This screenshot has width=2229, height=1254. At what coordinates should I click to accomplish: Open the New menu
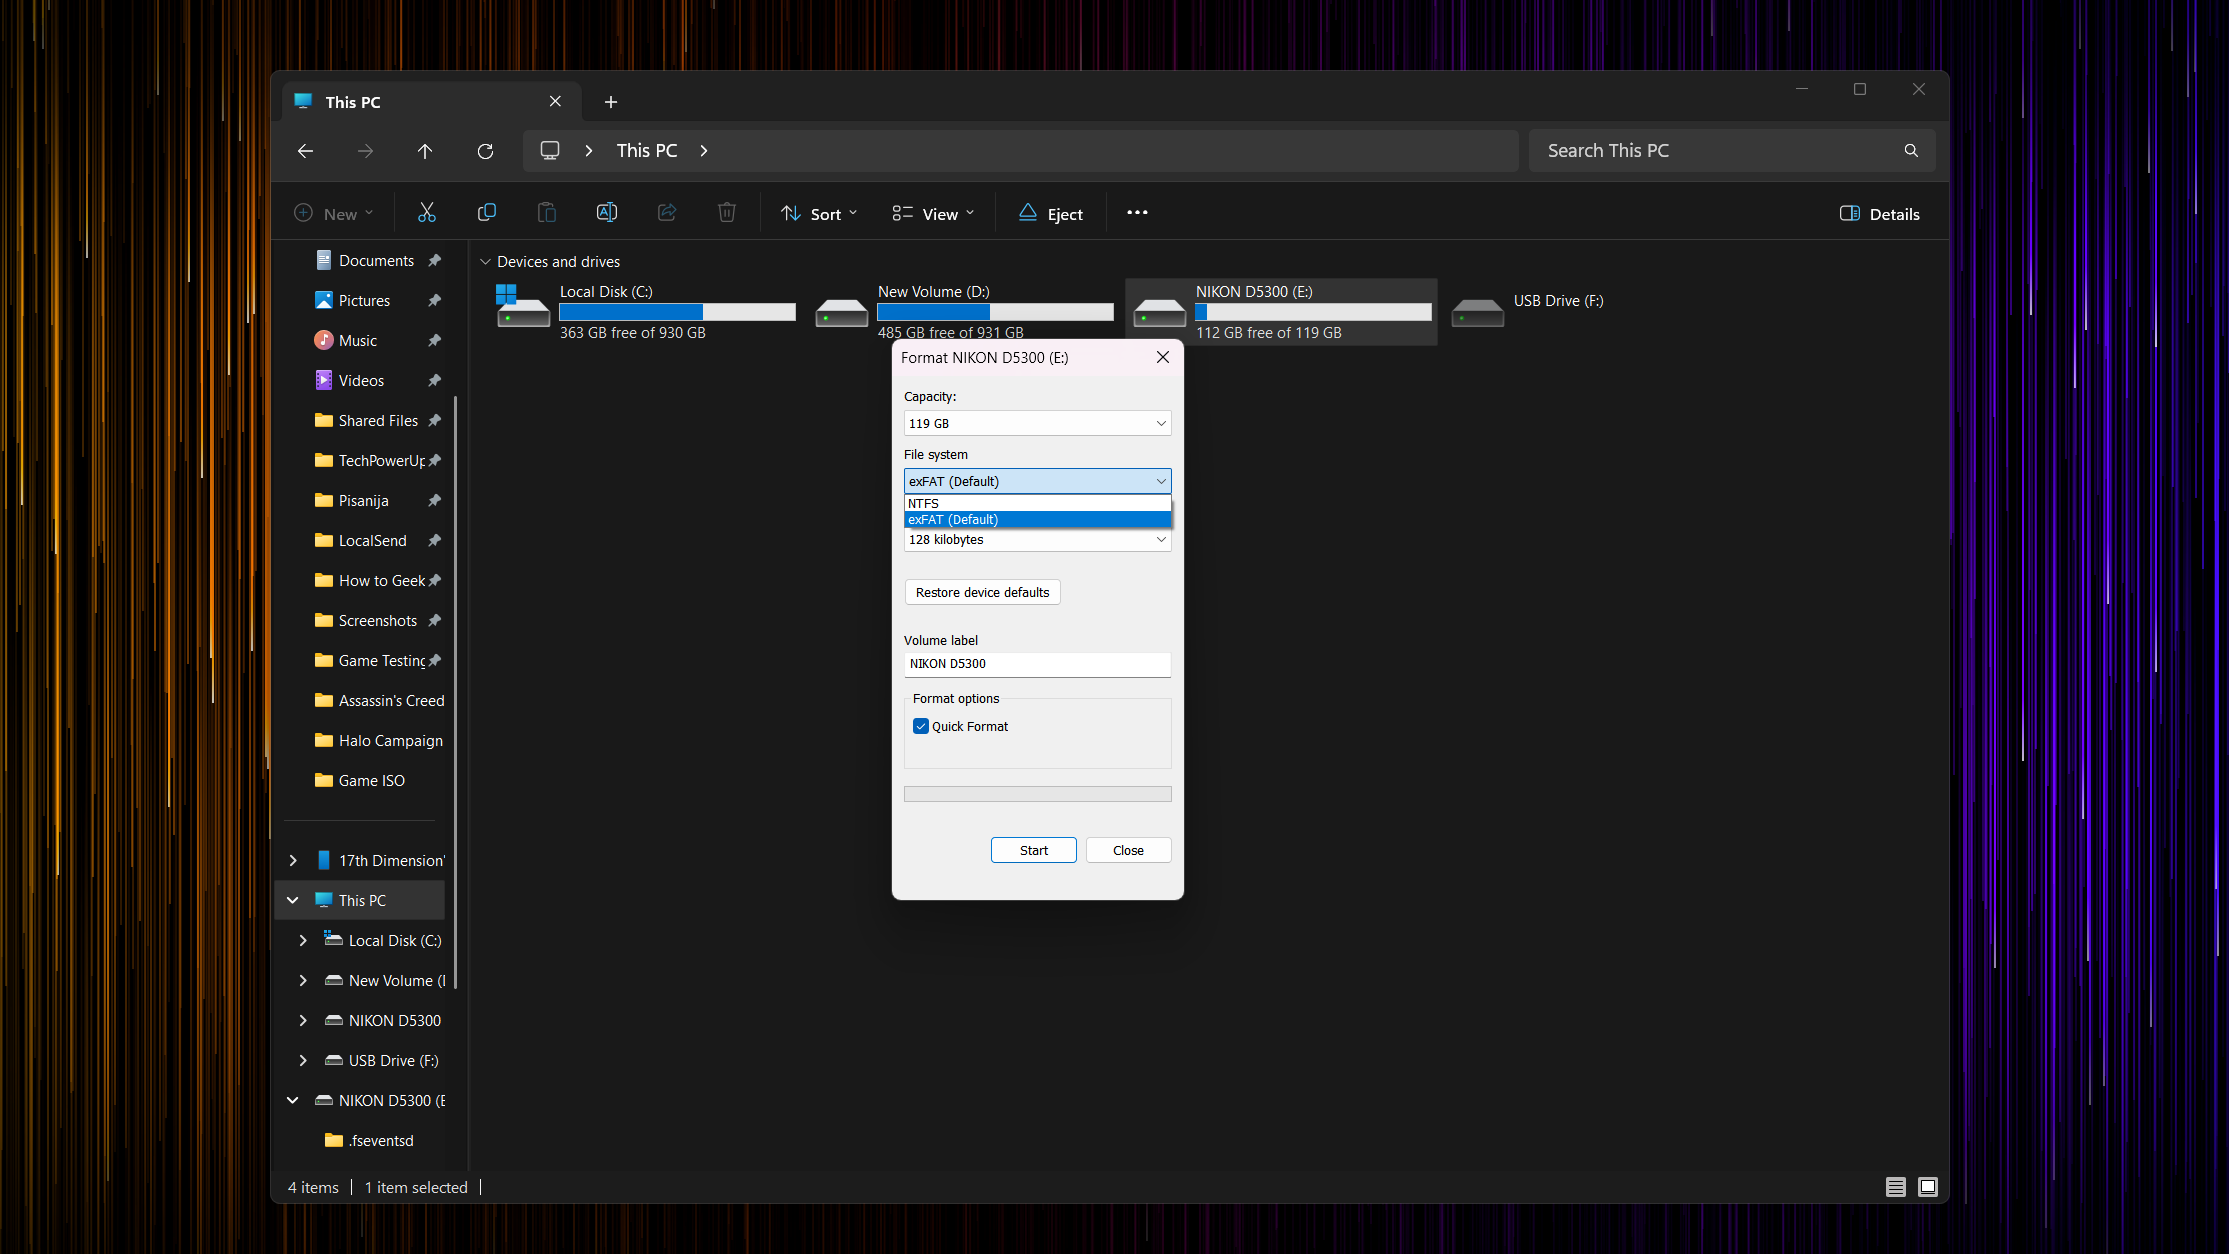pyautogui.click(x=334, y=214)
